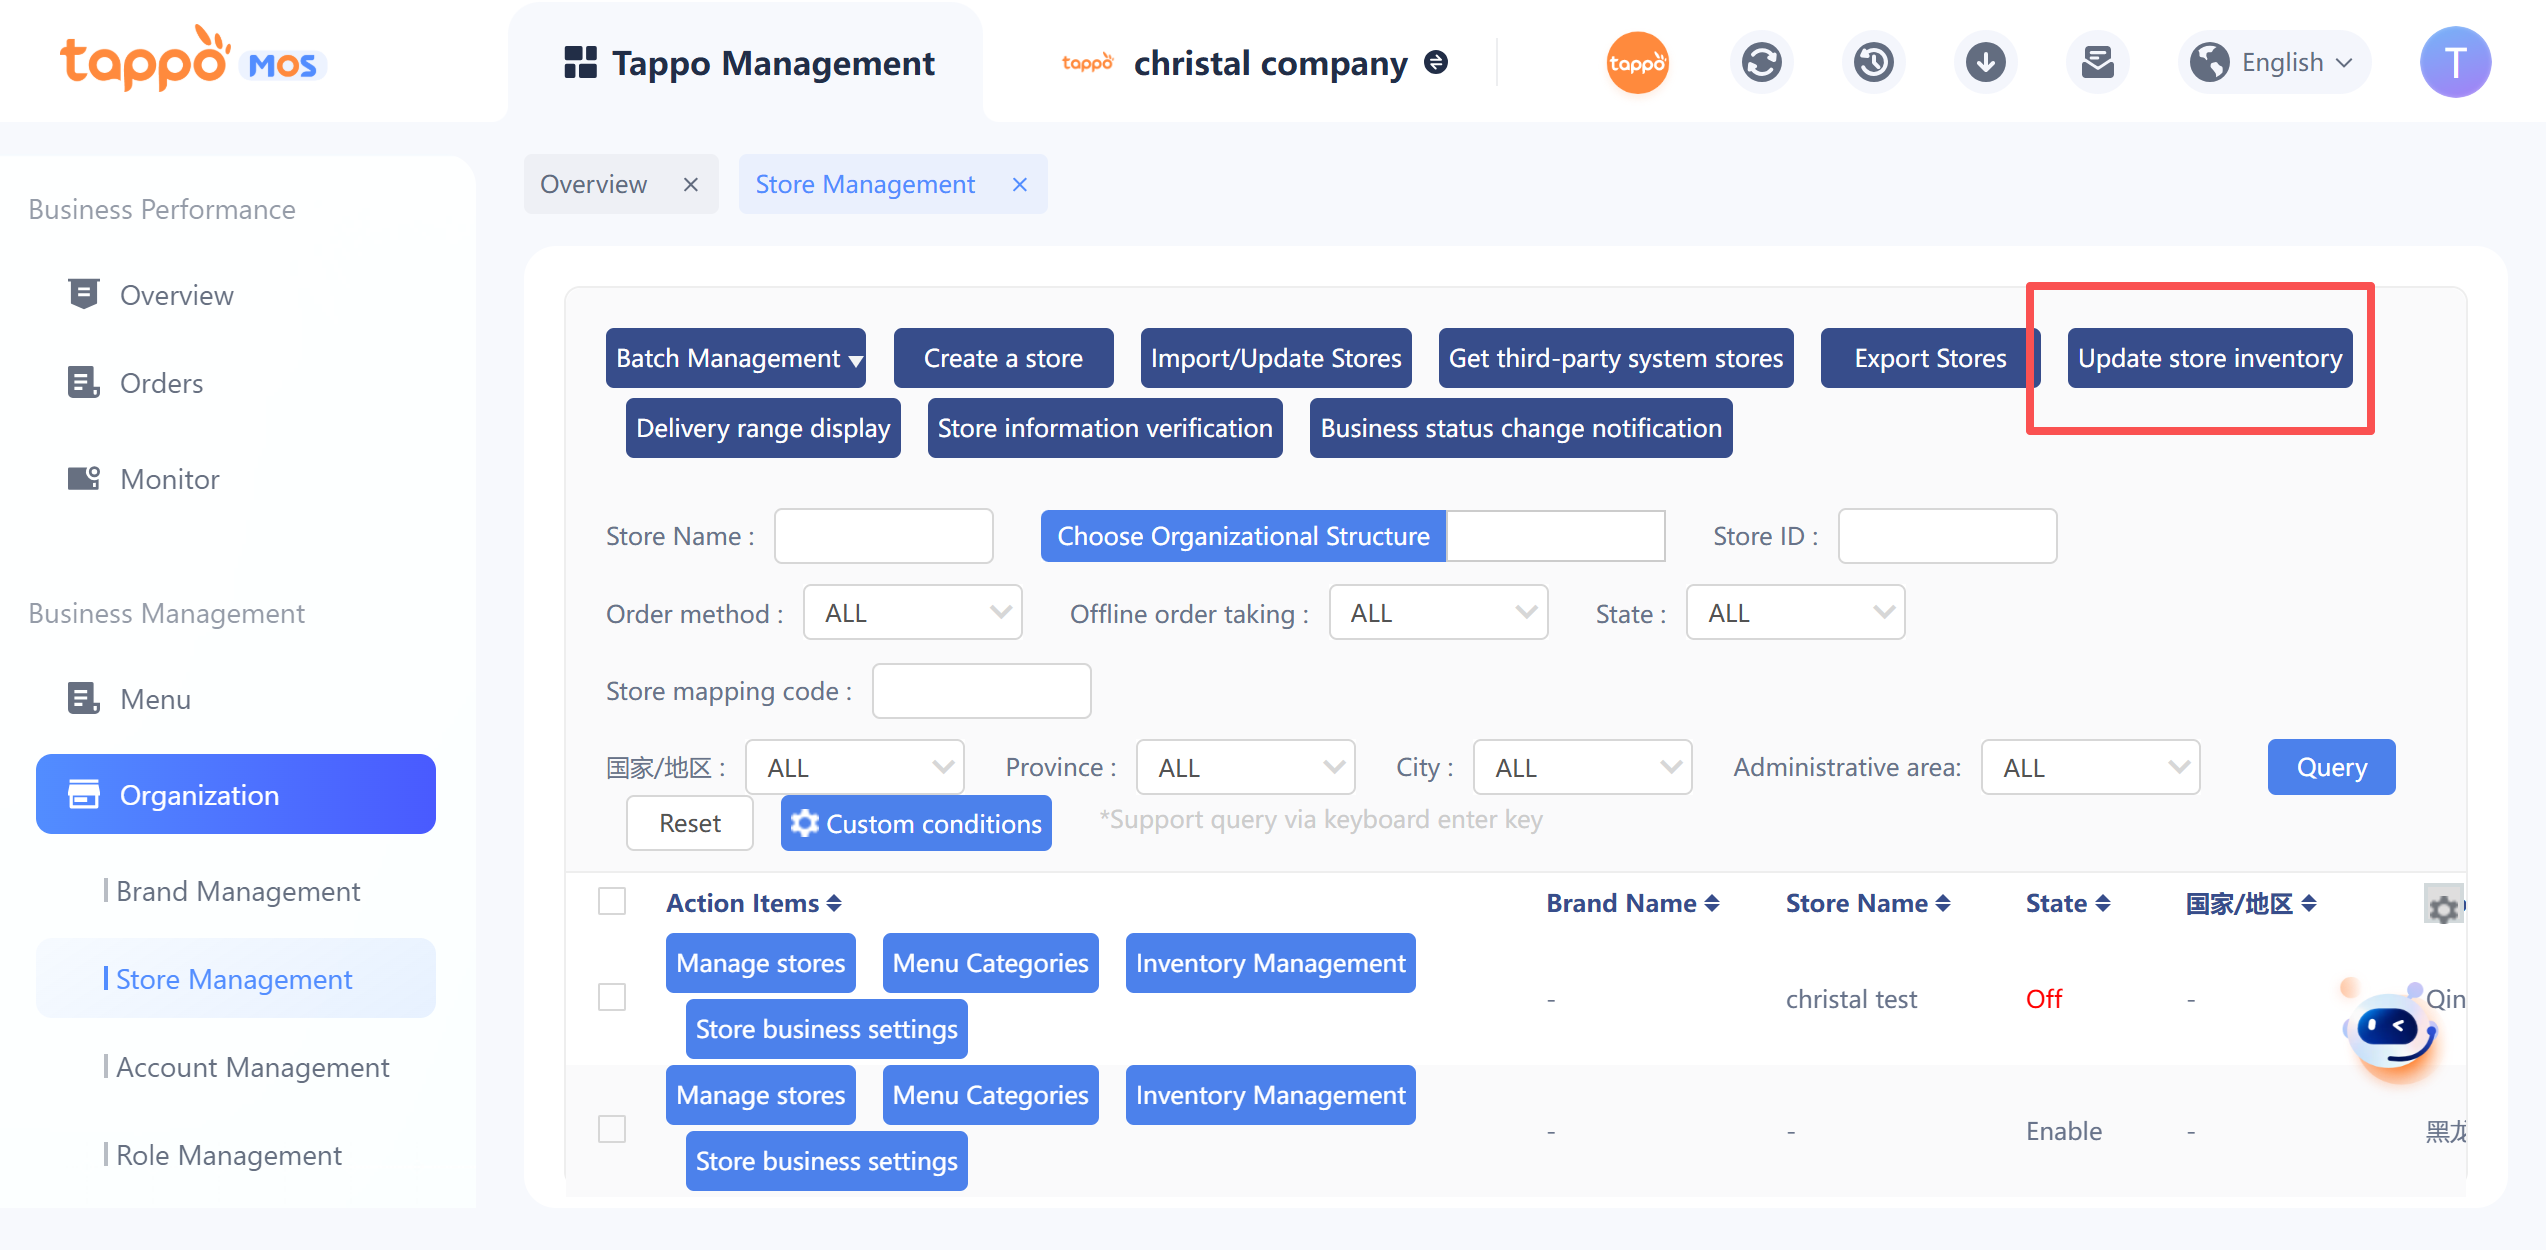The height and width of the screenshot is (1250, 2546).
Task: Open table column settings gear icon
Action: pos(2443,907)
